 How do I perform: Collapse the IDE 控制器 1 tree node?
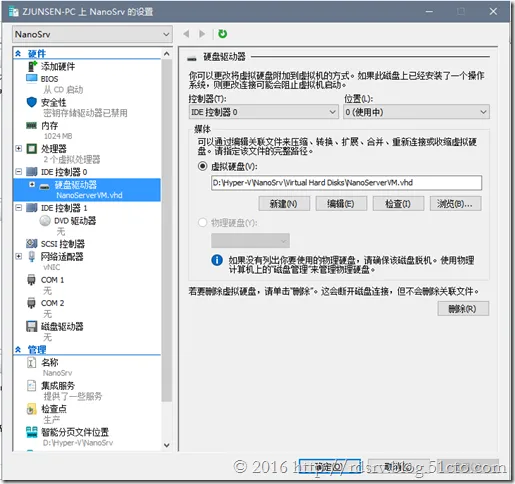point(19,208)
